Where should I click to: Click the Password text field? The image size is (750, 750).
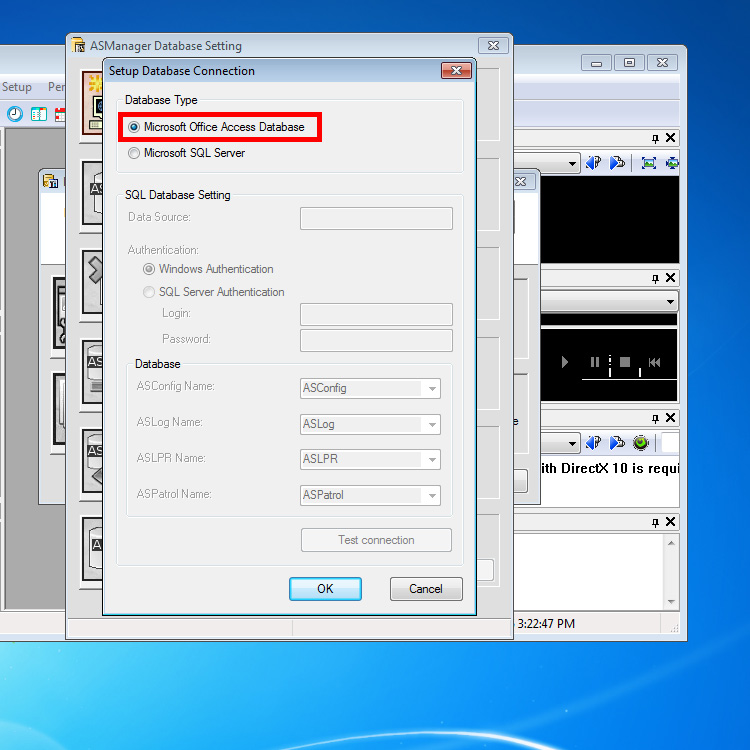[x=376, y=340]
